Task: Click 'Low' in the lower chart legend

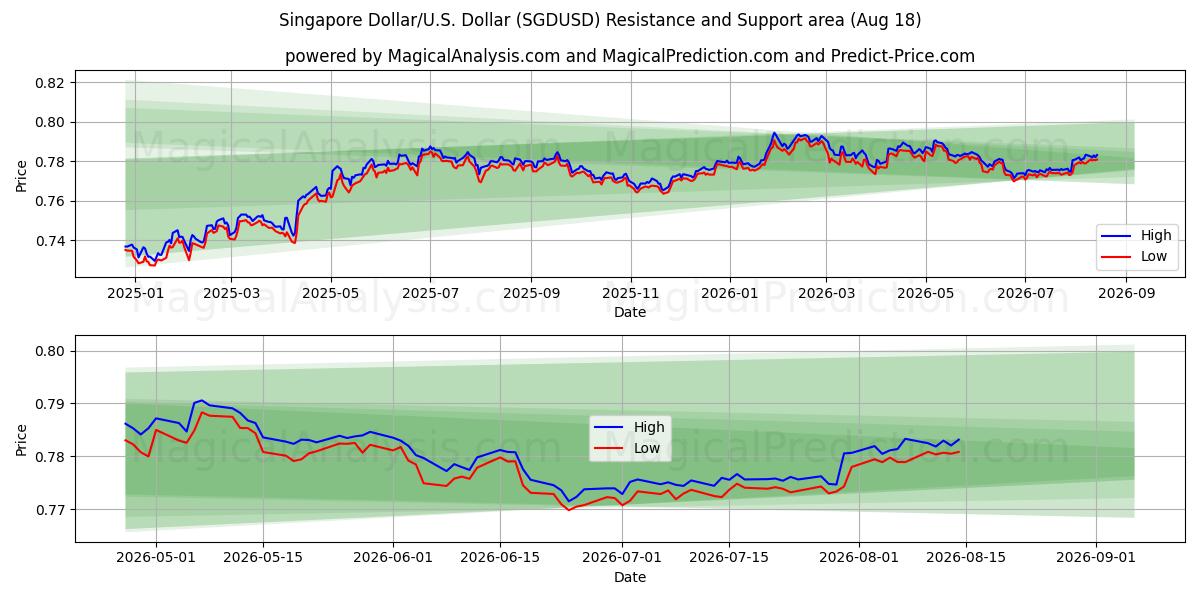Action: [646, 448]
